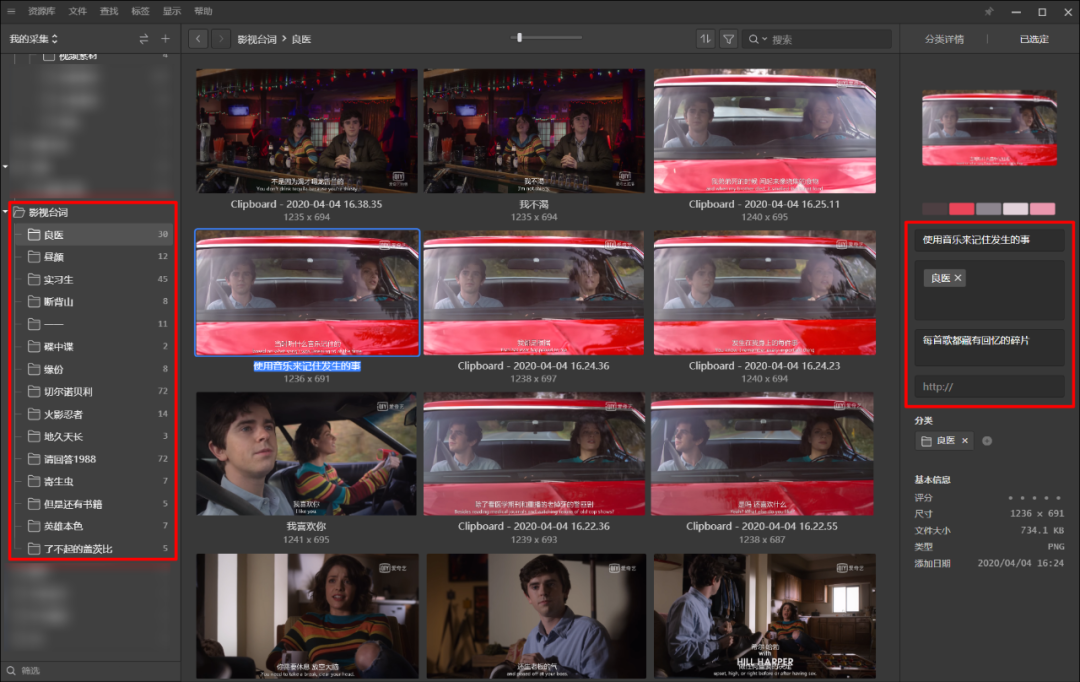The height and width of the screenshot is (682, 1080).
Task: Select the red color swatch
Action: (x=962, y=209)
